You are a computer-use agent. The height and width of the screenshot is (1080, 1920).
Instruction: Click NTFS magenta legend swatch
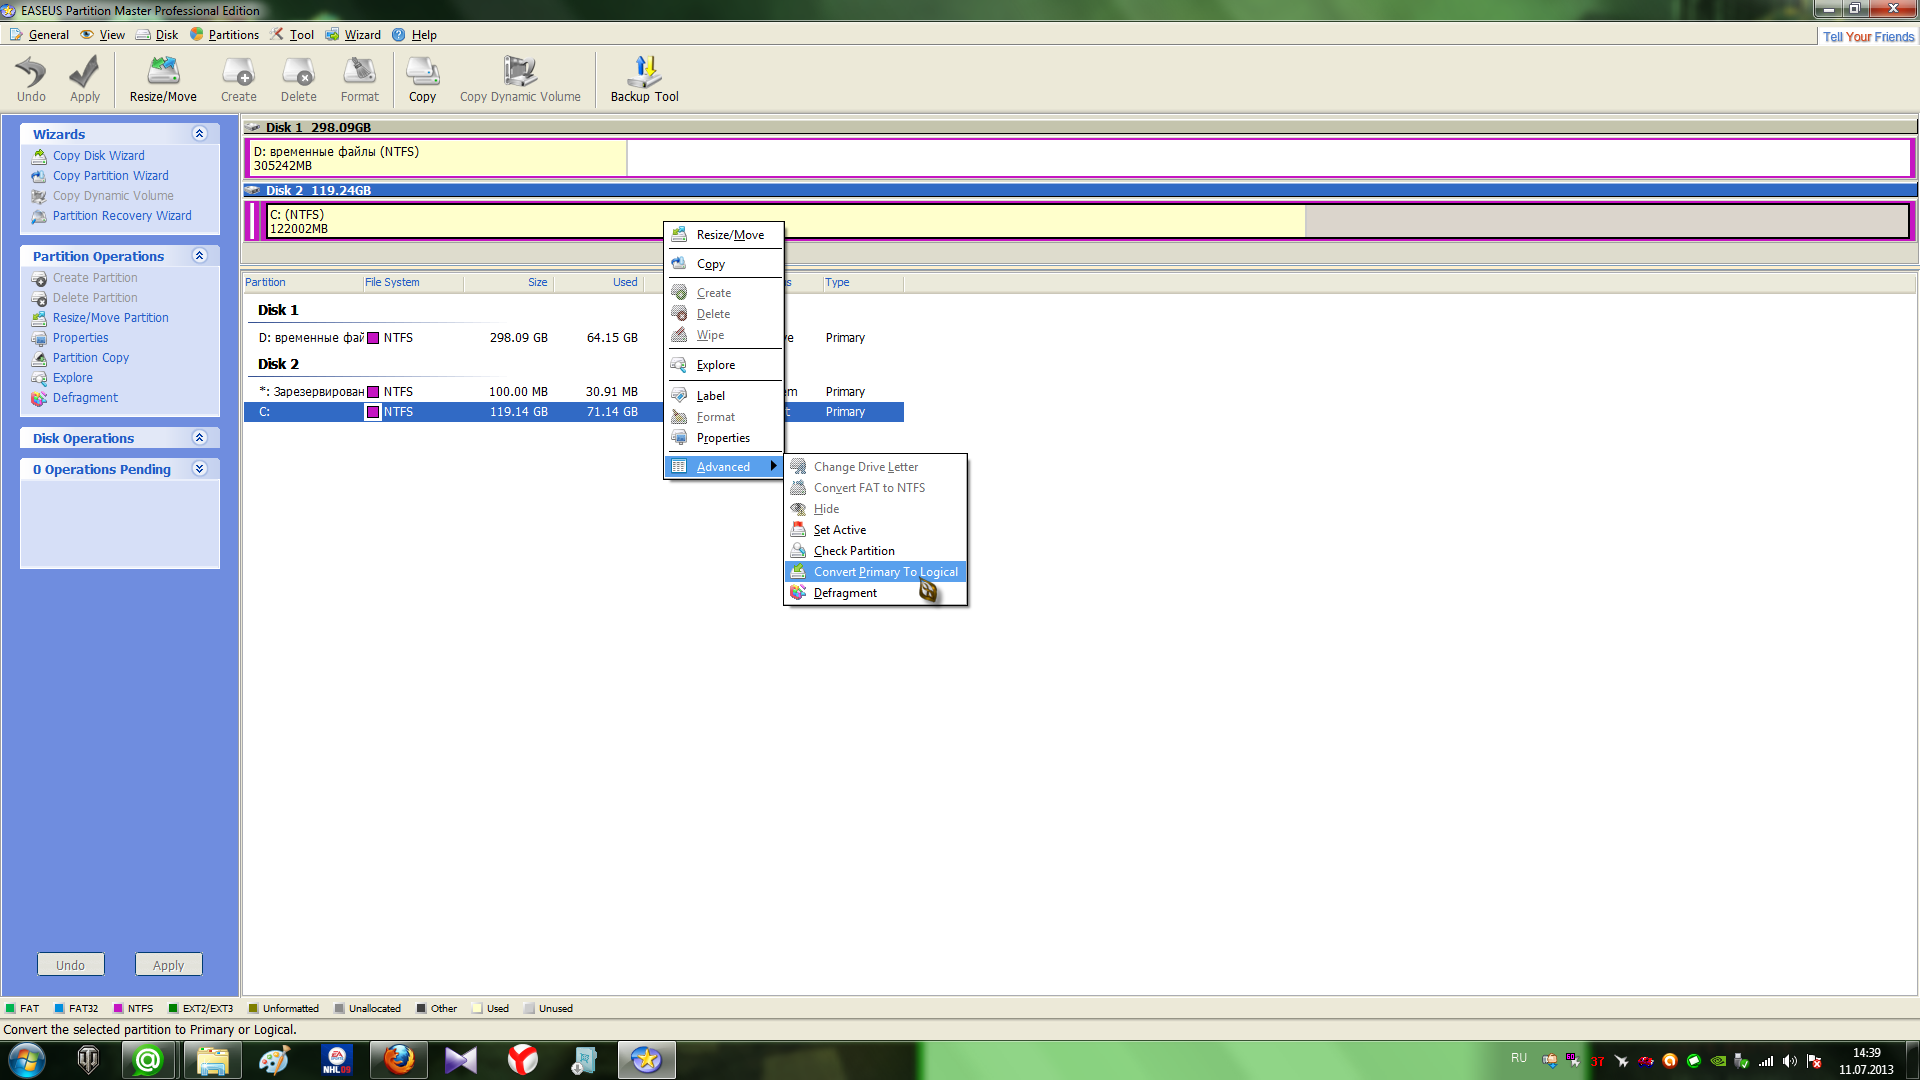pyautogui.click(x=118, y=1009)
